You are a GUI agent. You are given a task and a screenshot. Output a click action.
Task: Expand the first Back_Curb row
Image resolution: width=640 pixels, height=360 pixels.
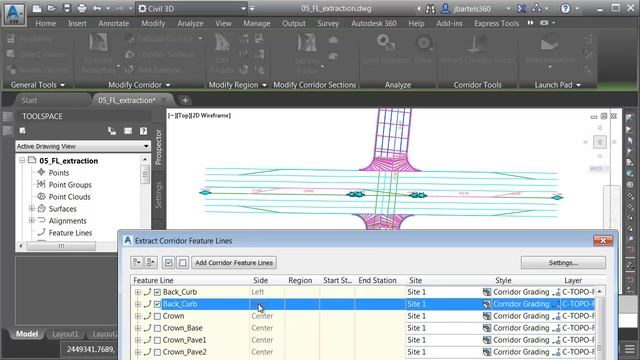click(138, 292)
